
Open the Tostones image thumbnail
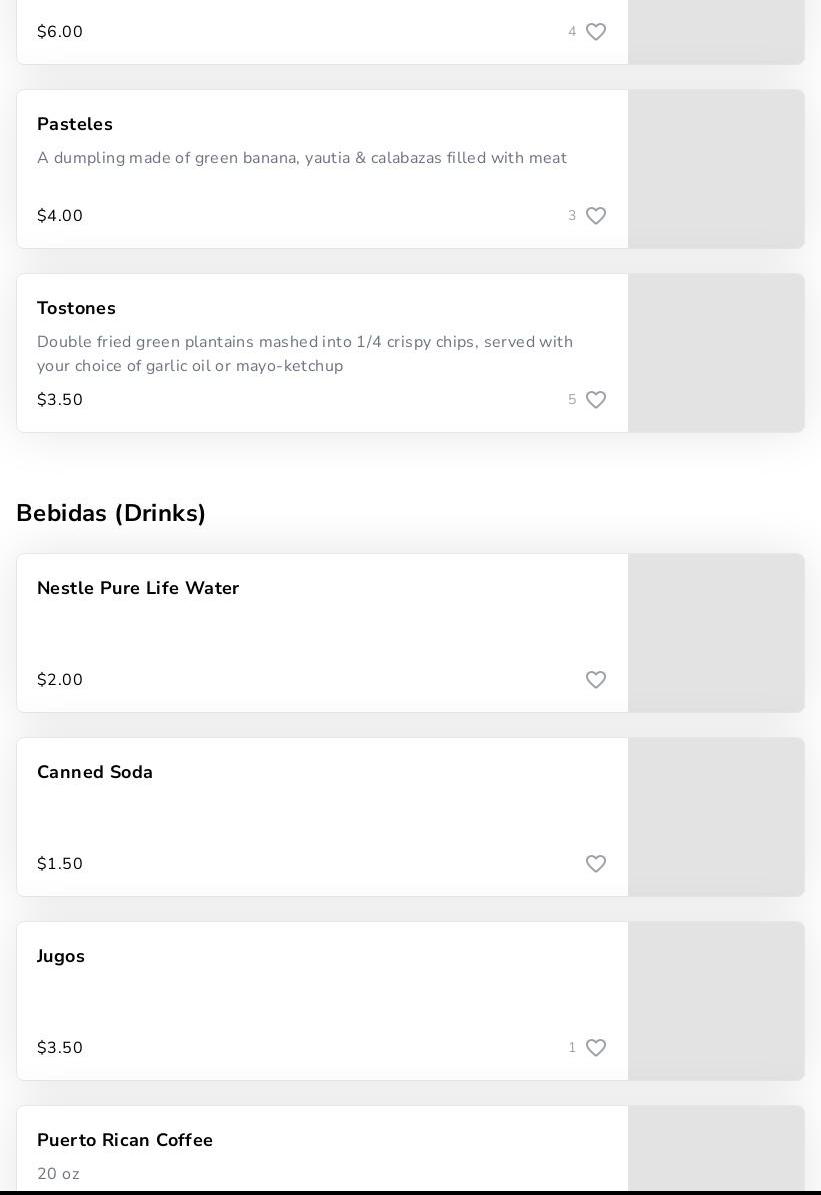coord(716,353)
